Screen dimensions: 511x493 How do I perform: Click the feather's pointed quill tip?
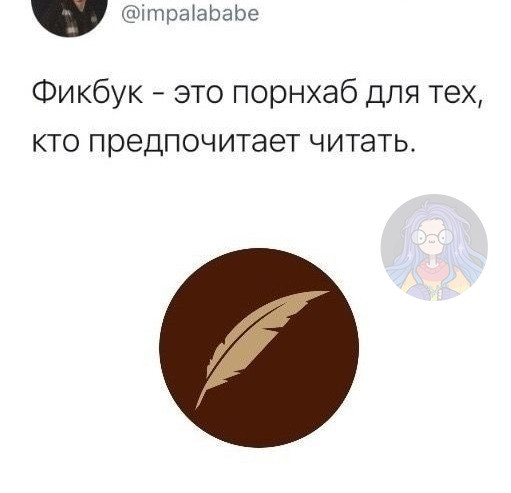tap(198, 404)
